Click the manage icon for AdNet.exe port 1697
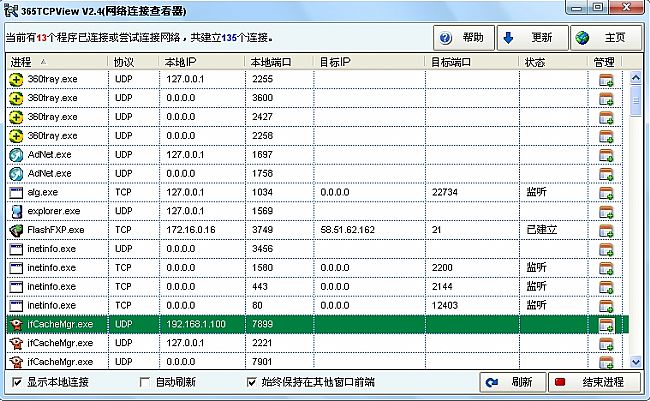The image size is (650, 401). point(606,155)
